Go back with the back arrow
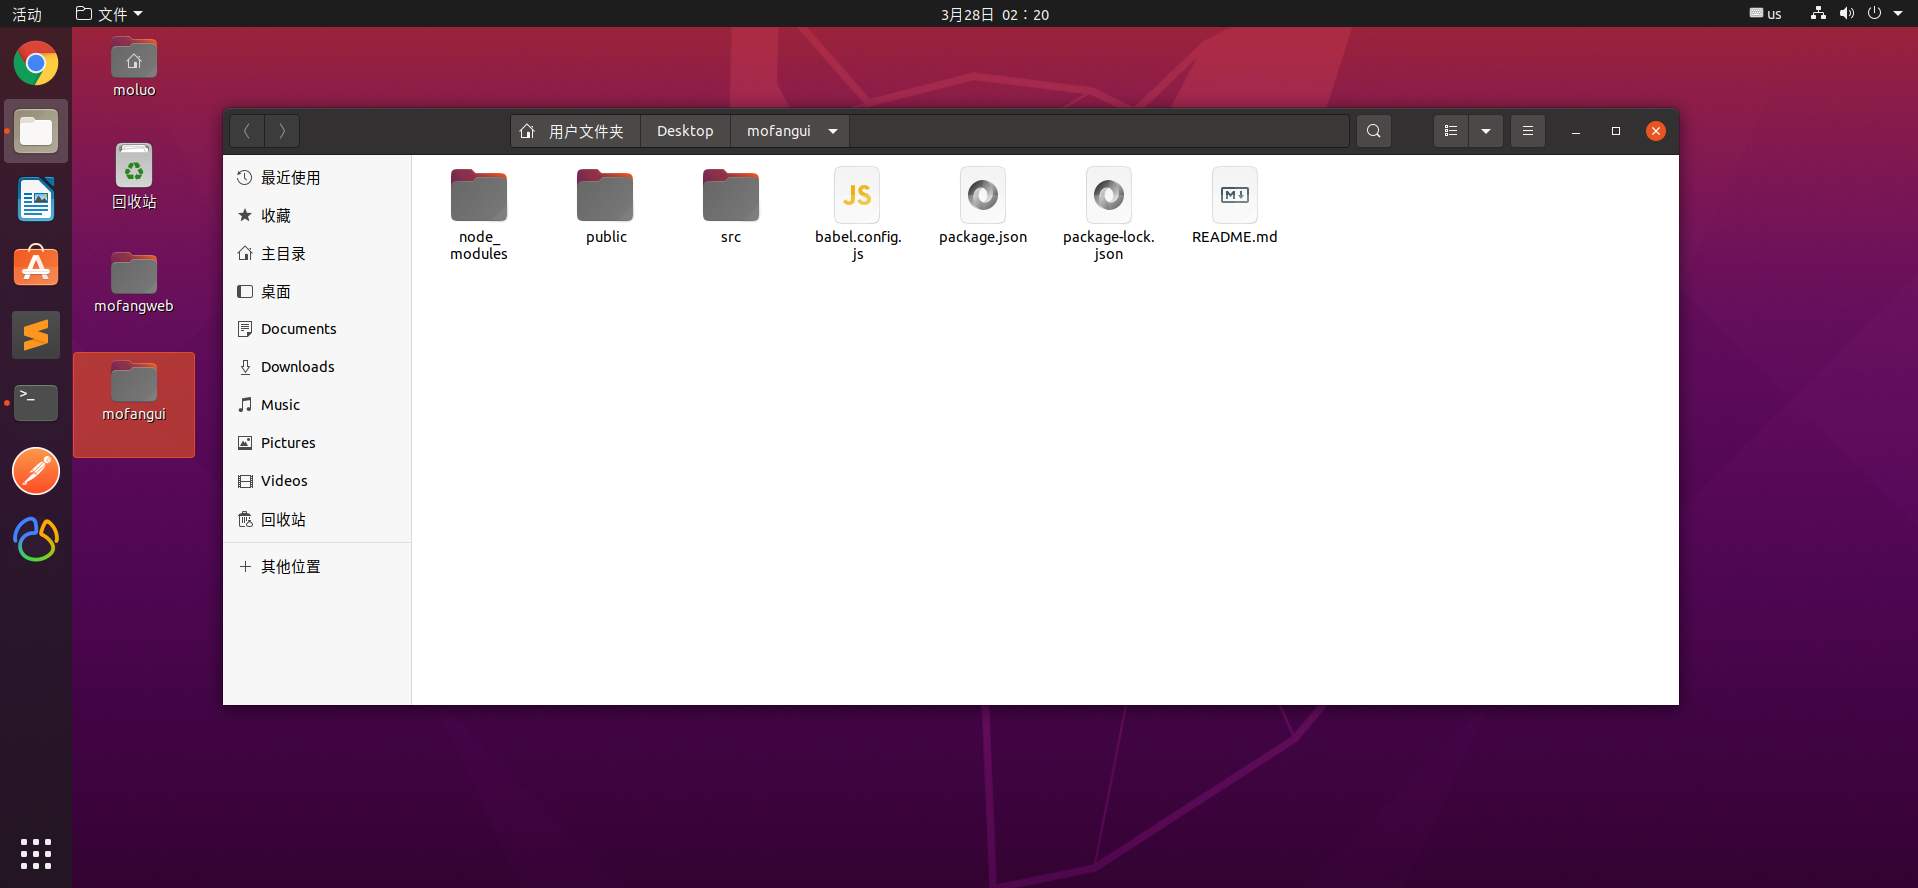The height and width of the screenshot is (888, 1918). pos(247,131)
